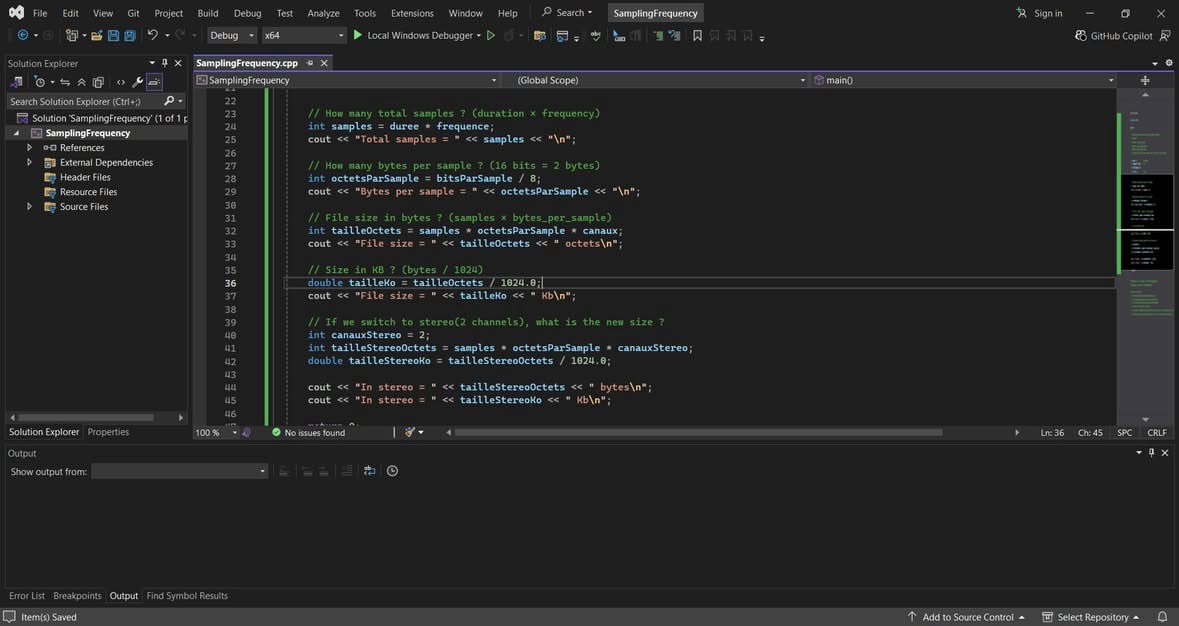The image size is (1179, 626).
Task: Click the Solution Explorer horizontal scrollbar
Action: [86, 417]
